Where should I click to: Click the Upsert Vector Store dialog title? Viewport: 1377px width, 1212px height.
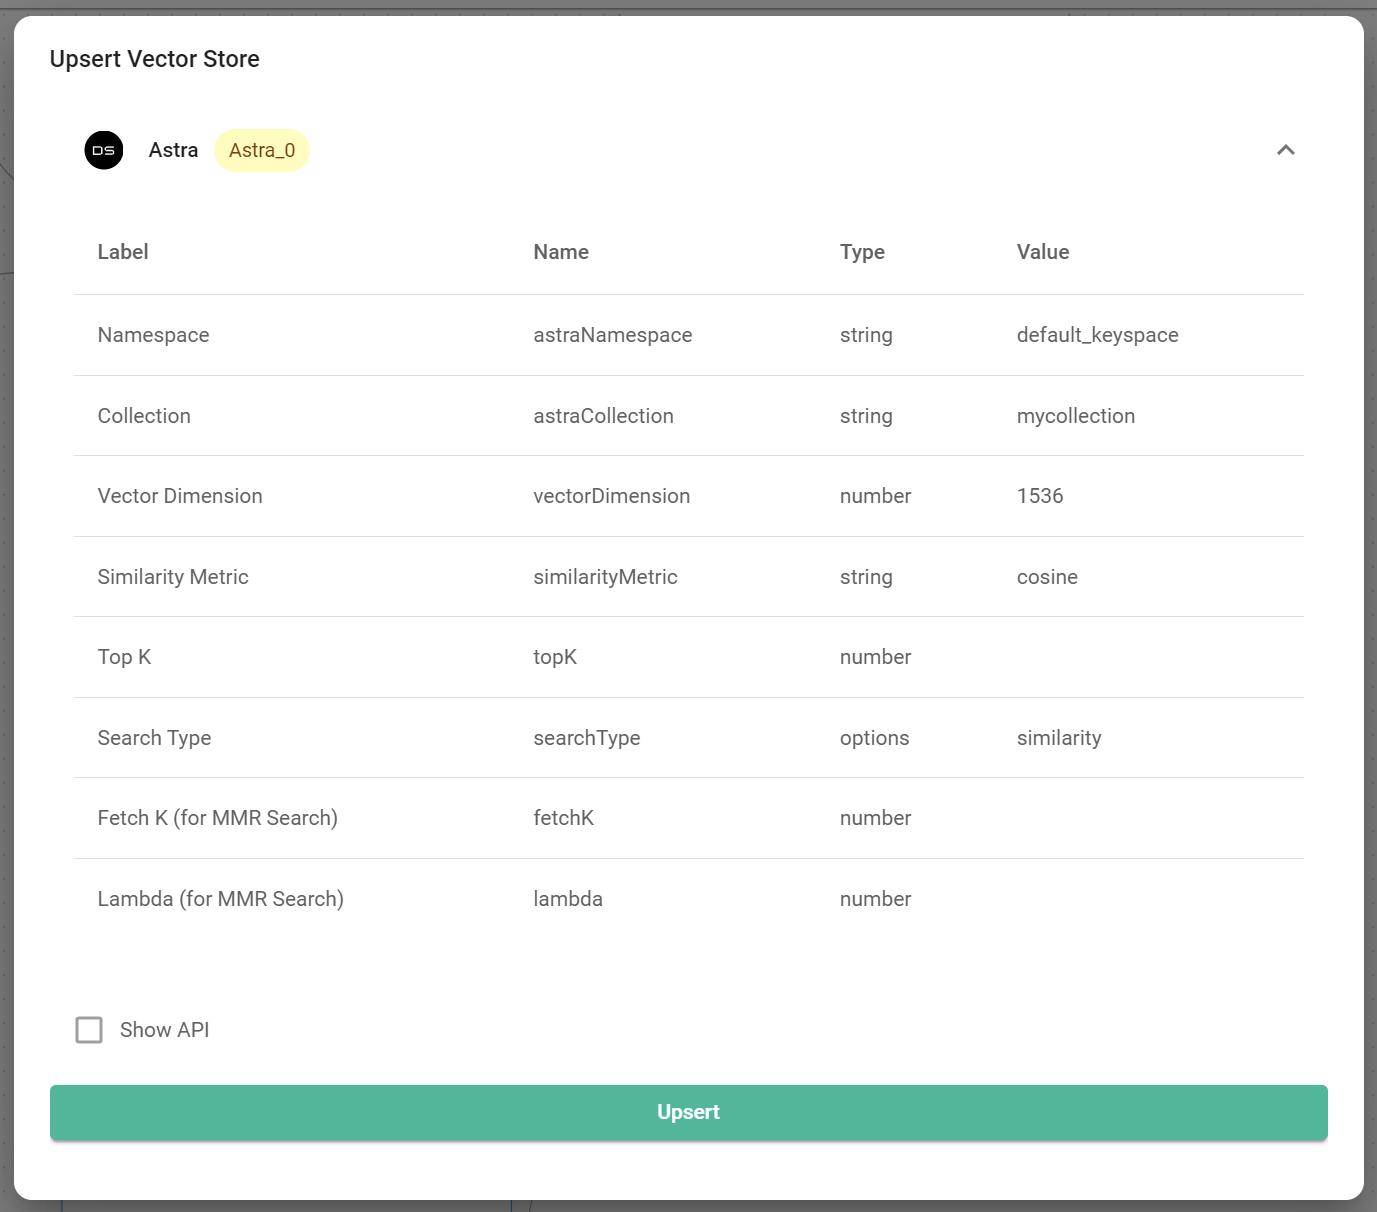click(155, 59)
